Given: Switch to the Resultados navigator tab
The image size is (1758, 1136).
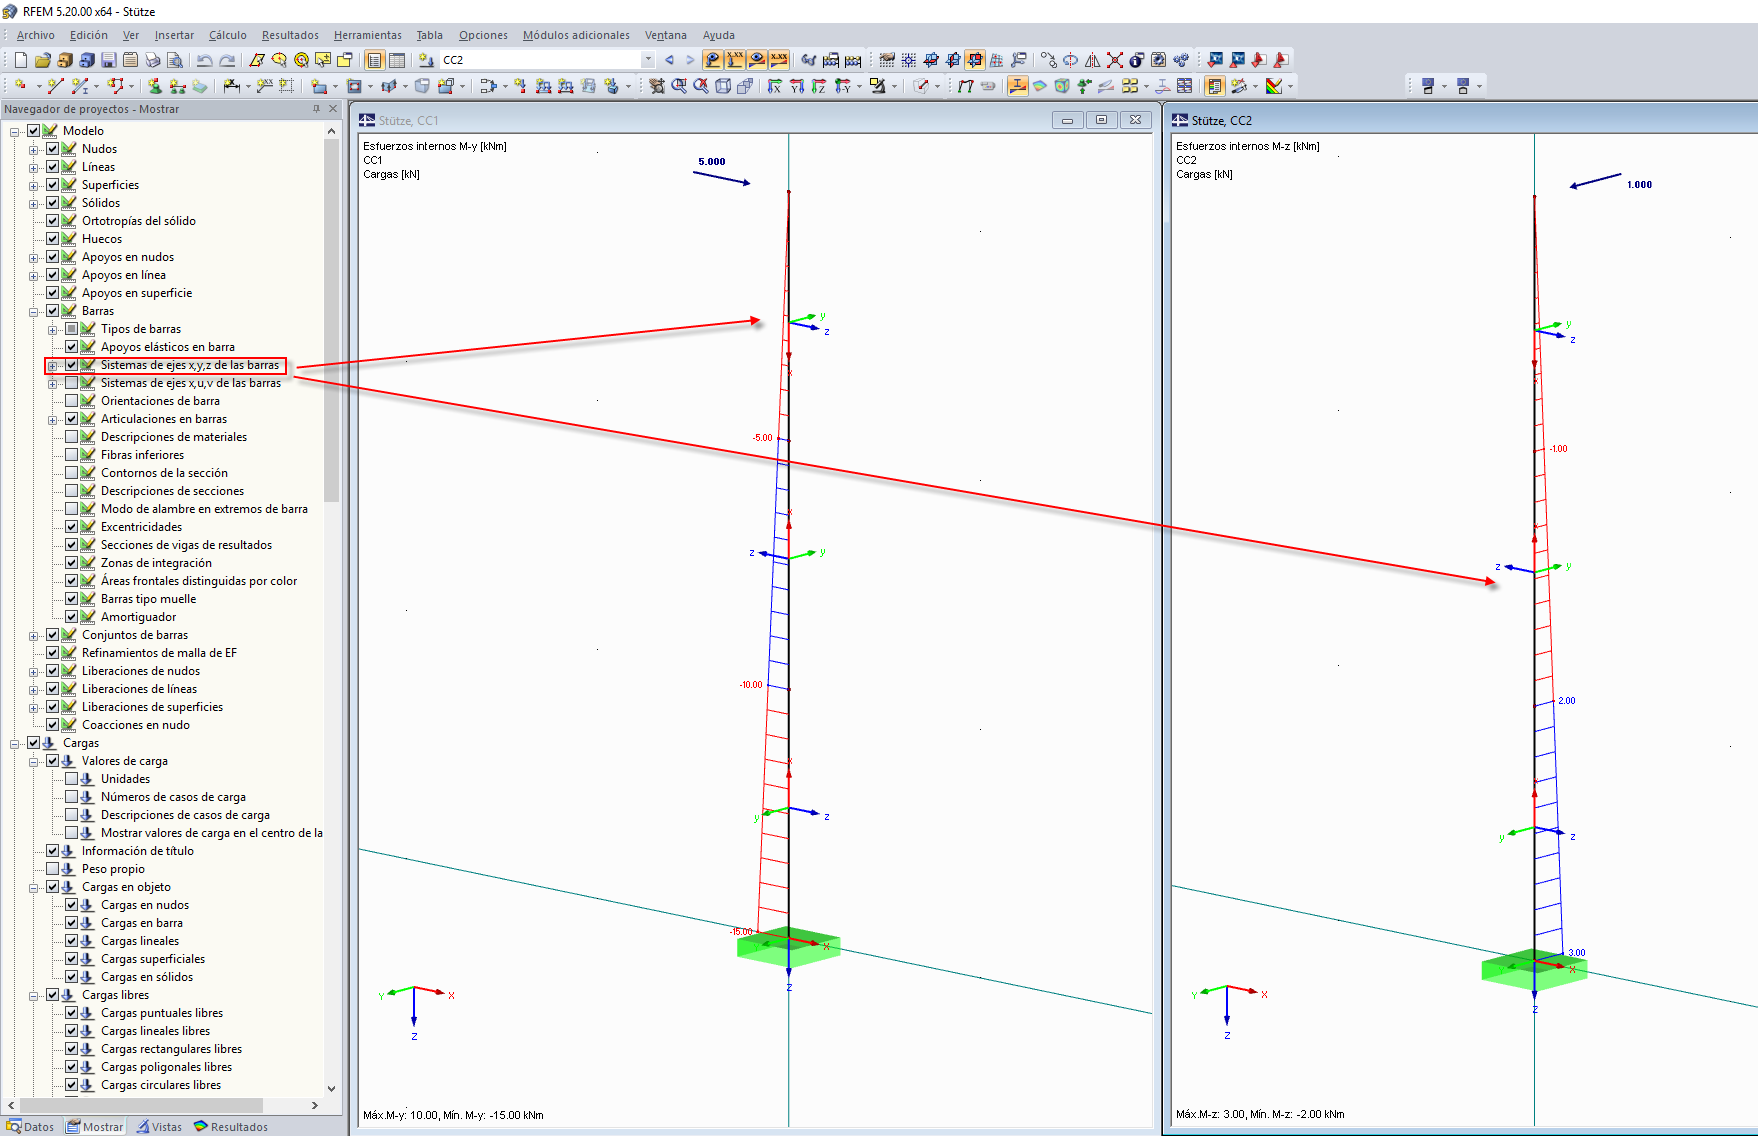Looking at the screenshot, I should click(231, 1127).
